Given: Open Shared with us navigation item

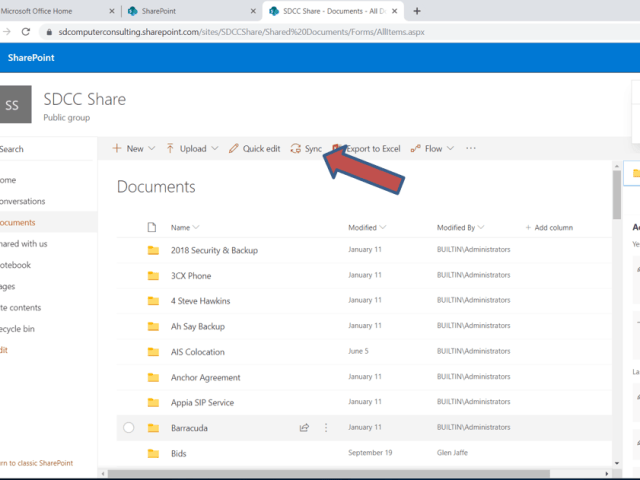Looking at the screenshot, I should tap(24, 244).
